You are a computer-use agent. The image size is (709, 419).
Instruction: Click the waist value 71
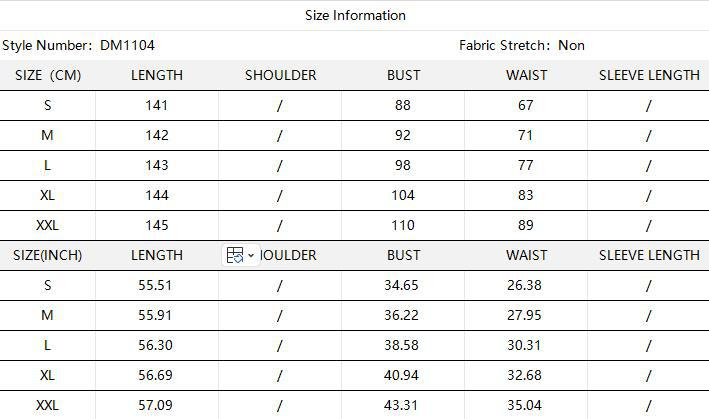pos(526,135)
